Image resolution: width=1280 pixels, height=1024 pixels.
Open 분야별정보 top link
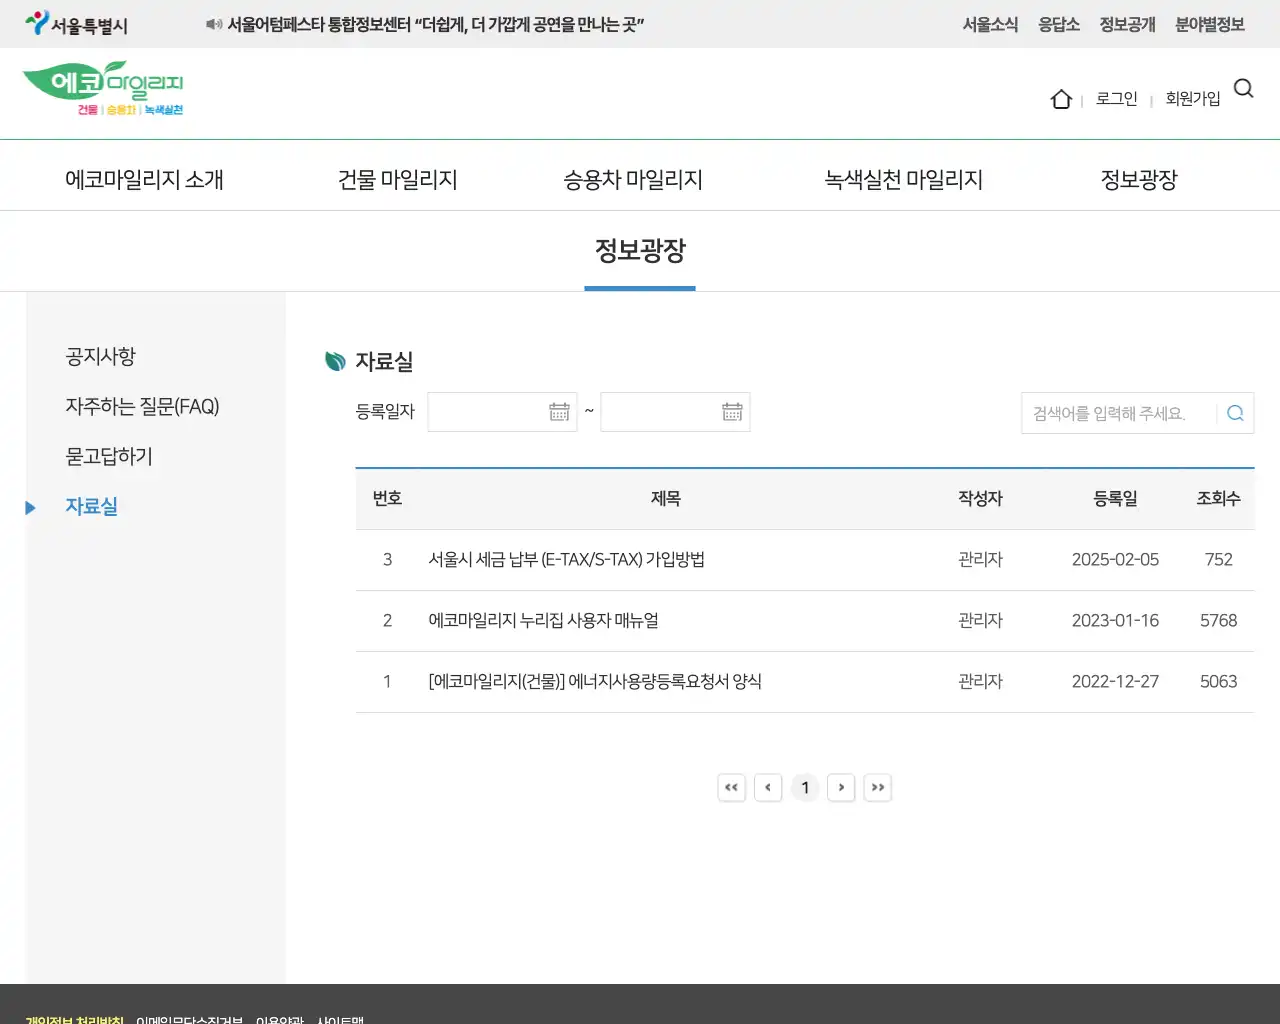1210,24
